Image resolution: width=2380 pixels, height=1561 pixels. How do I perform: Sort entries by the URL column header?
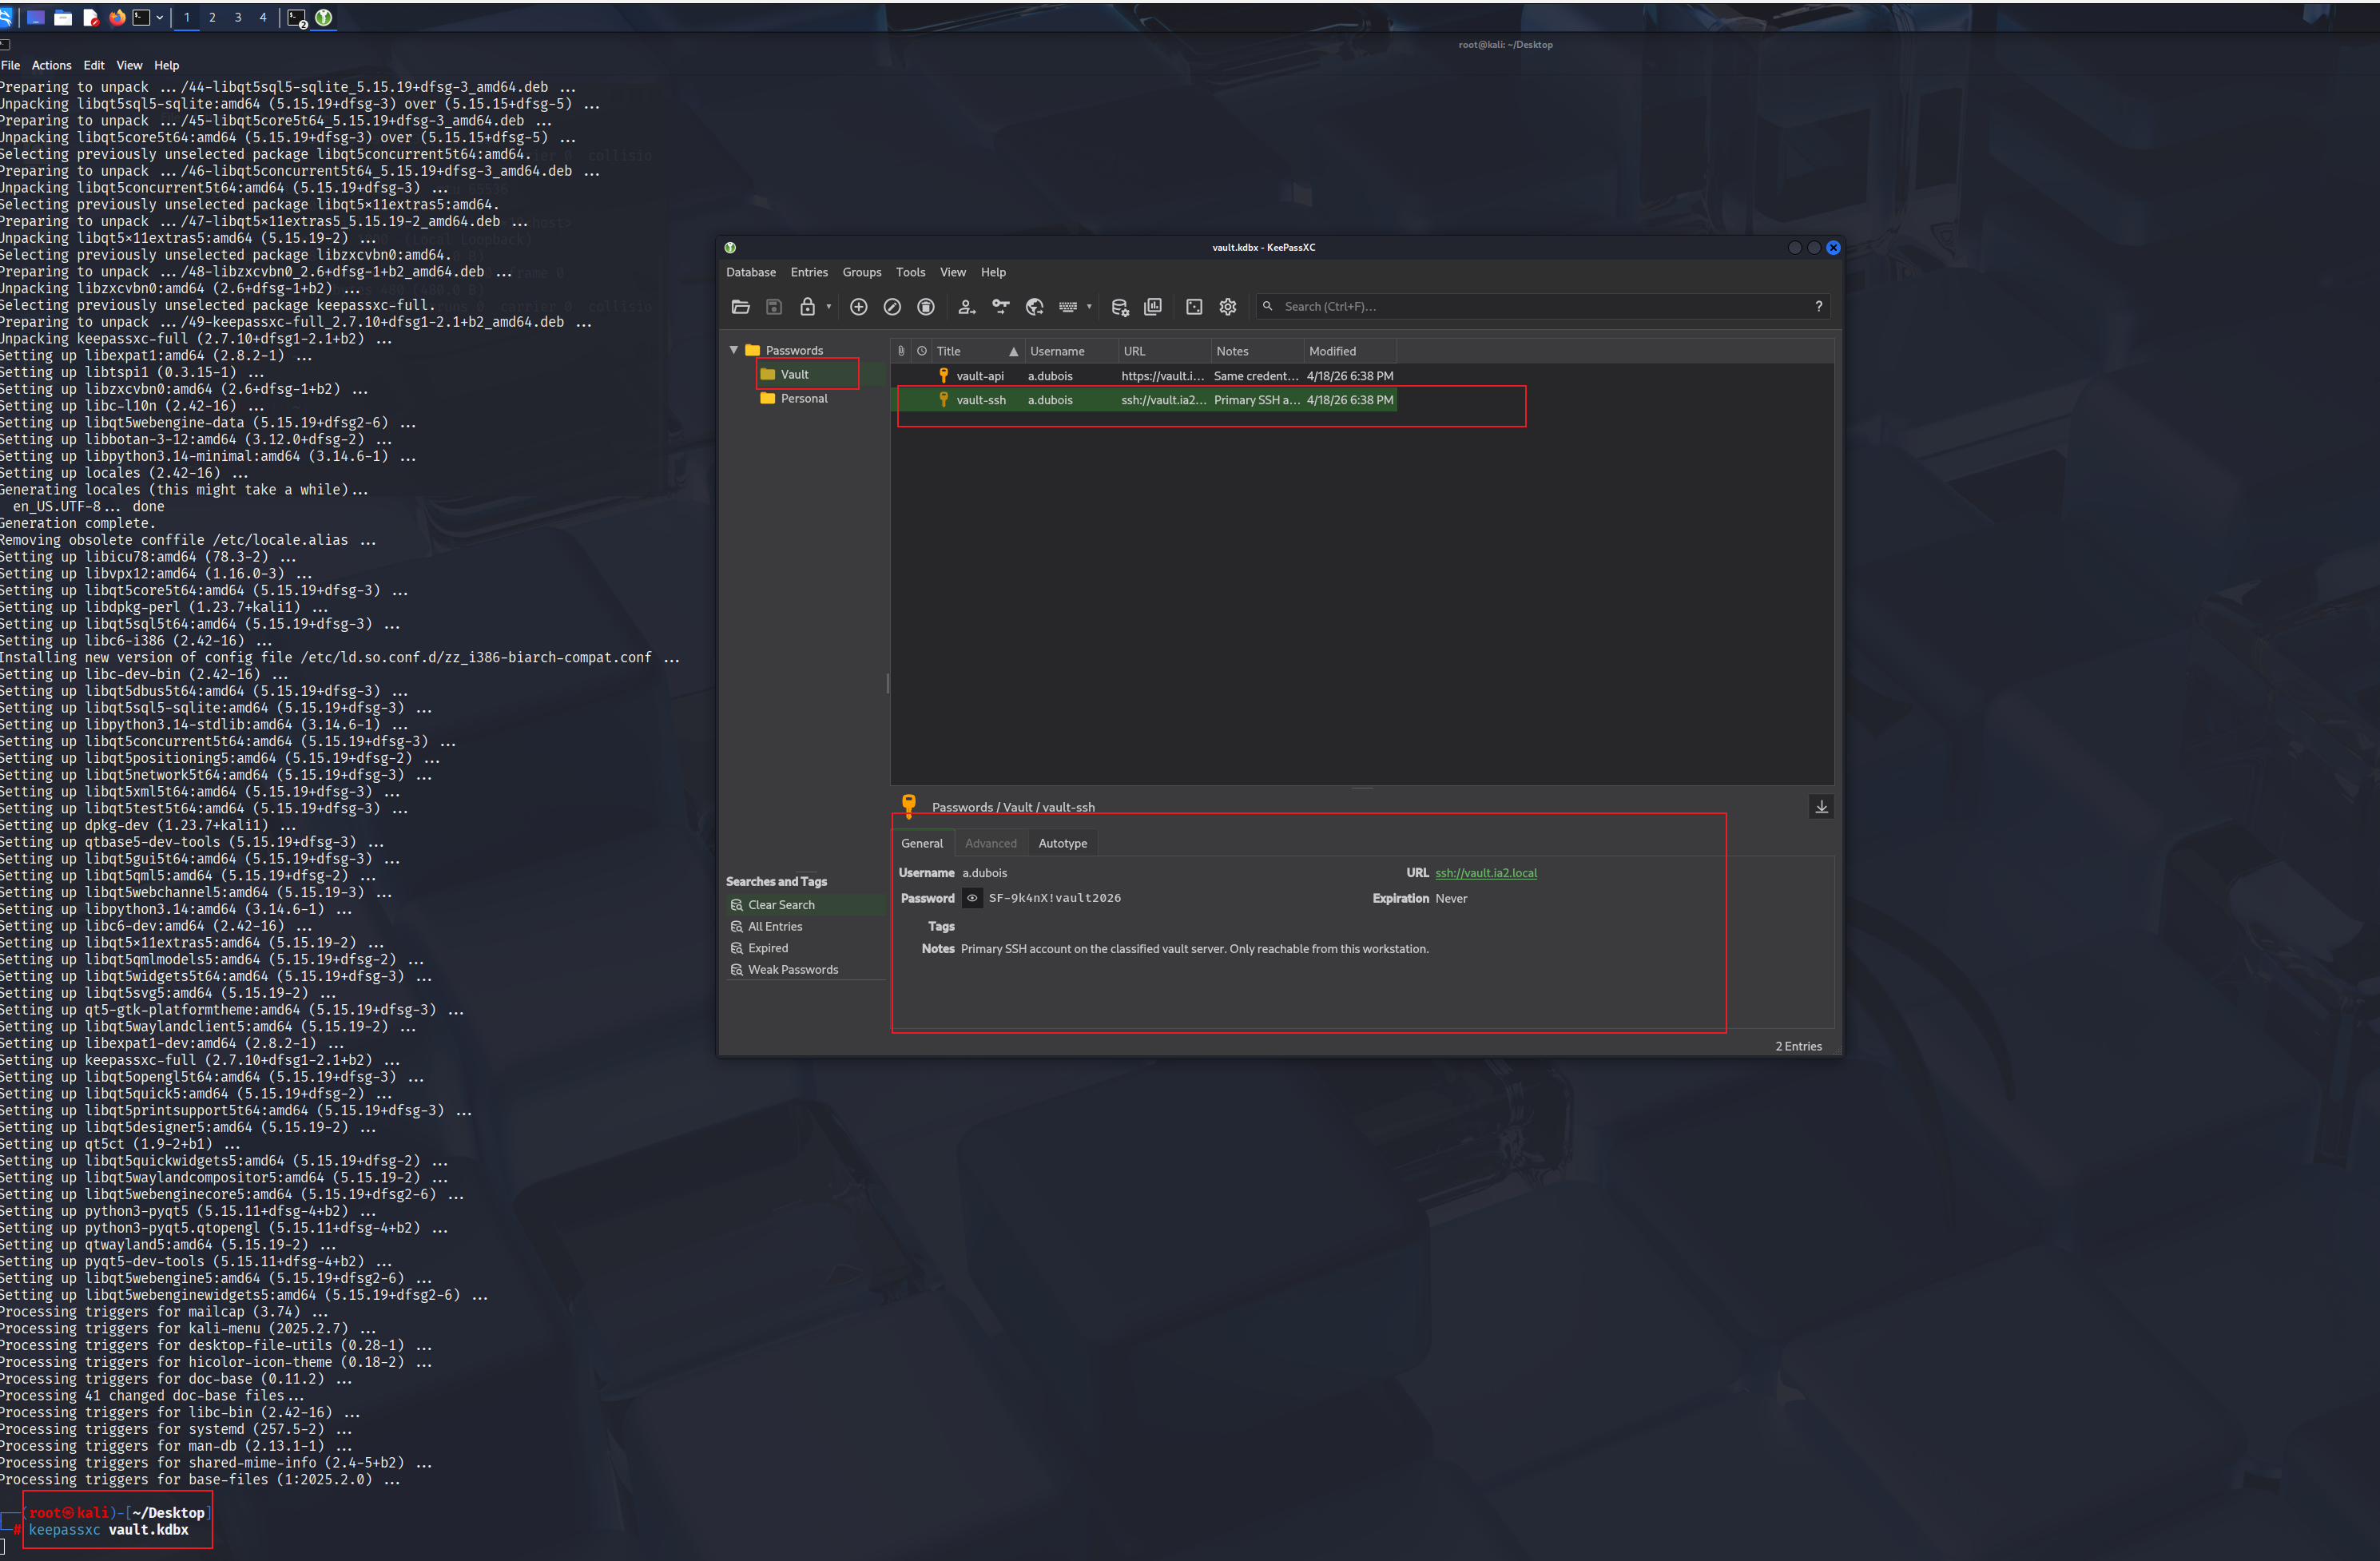[x=1163, y=351]
